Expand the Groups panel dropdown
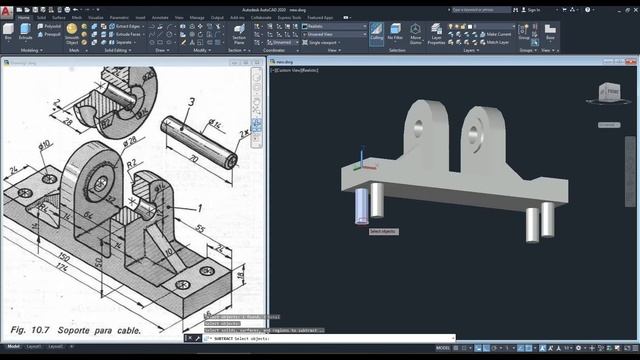This screenshot has width=640, height=360. click(528, 50)
